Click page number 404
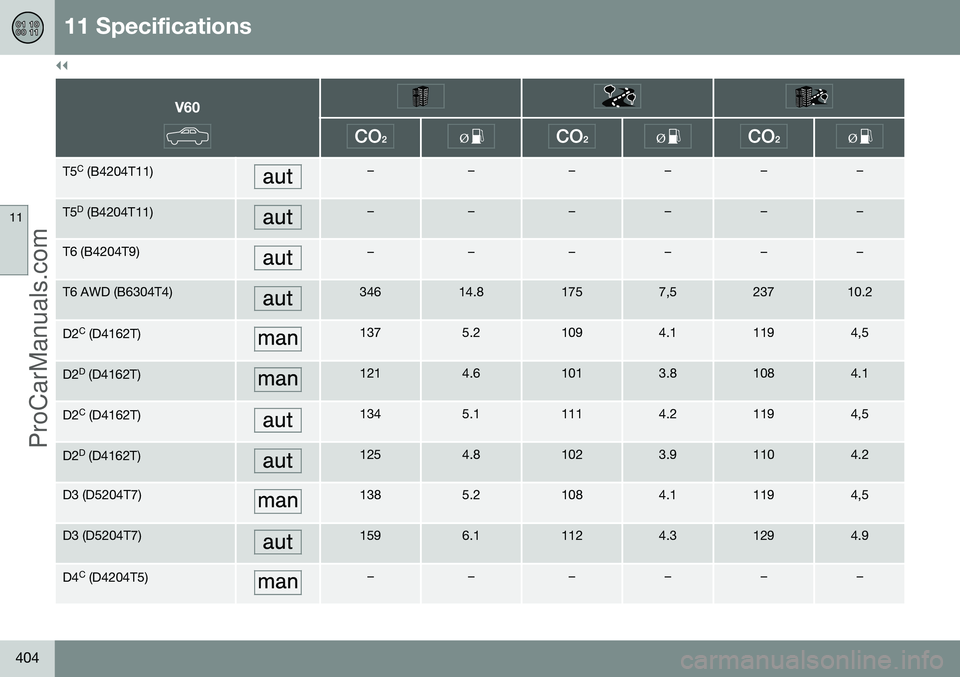 (x=27, y=658)
